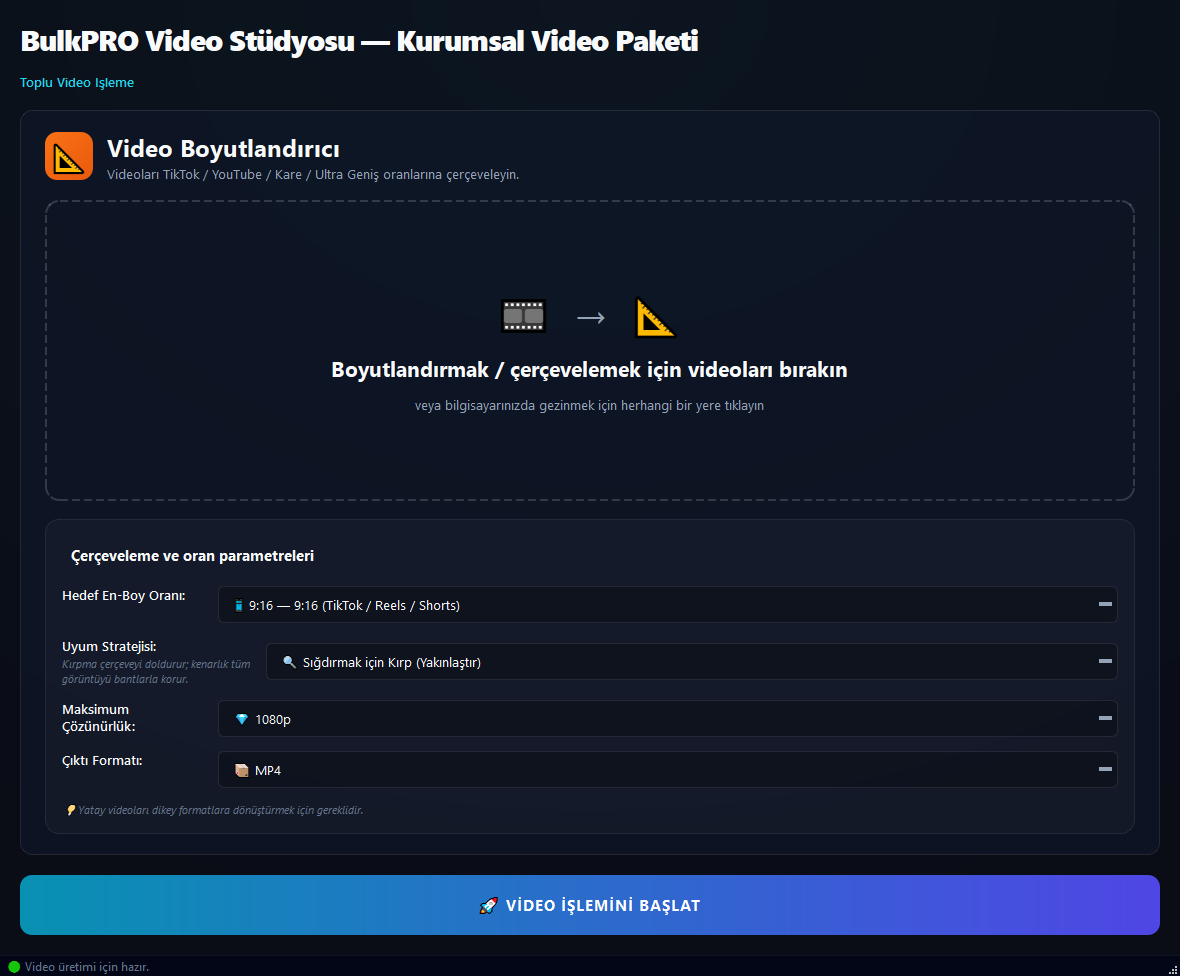Open the Maksimum Çözünürlük dropdown
The height and width of the screenshot is (976, 1180).
click(668, 719)
